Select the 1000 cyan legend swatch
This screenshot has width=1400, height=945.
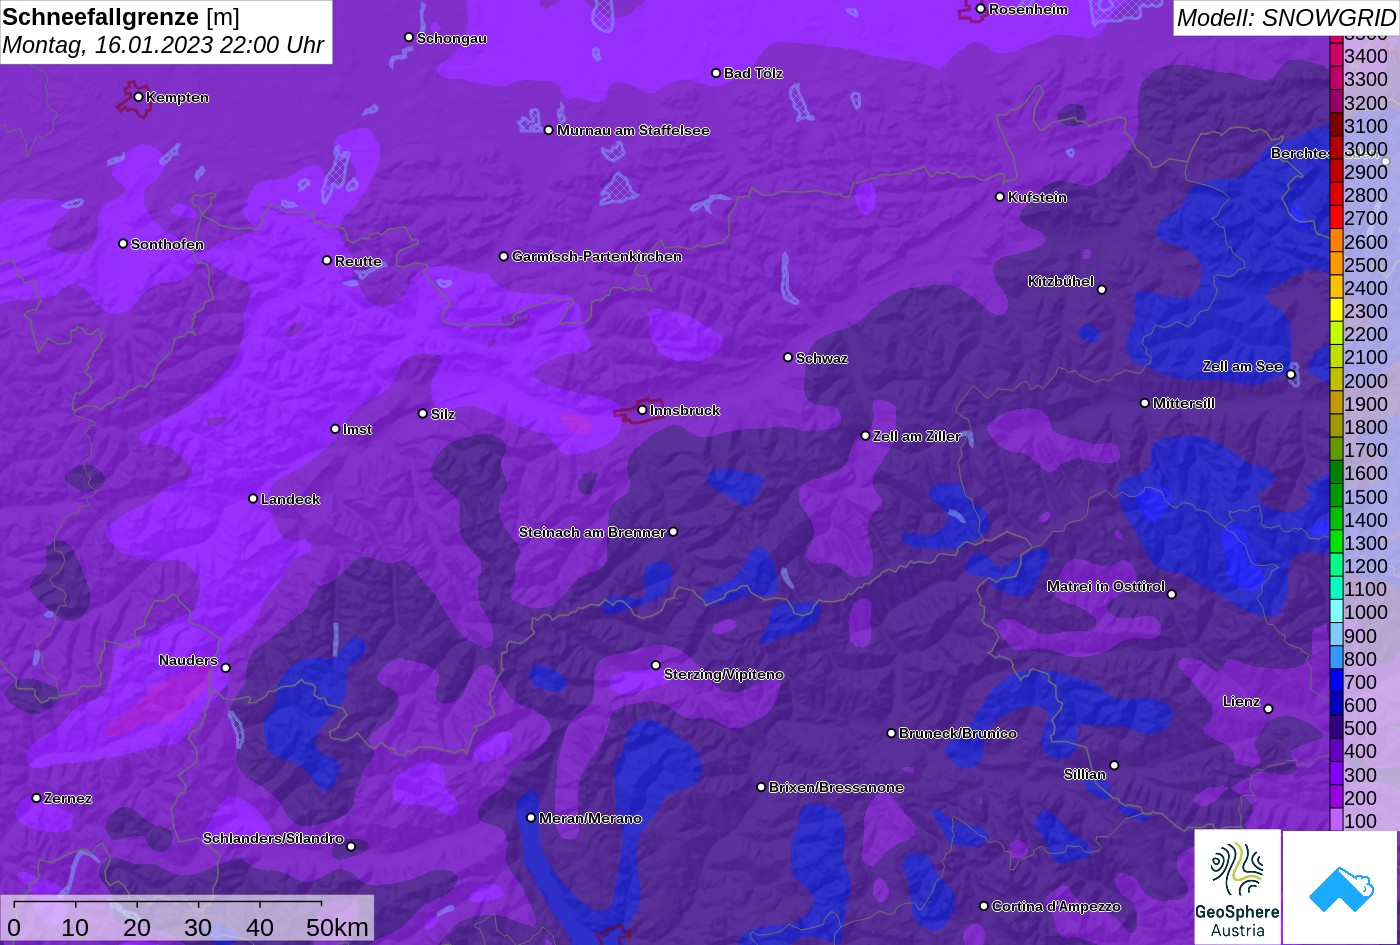[1336, 613]
